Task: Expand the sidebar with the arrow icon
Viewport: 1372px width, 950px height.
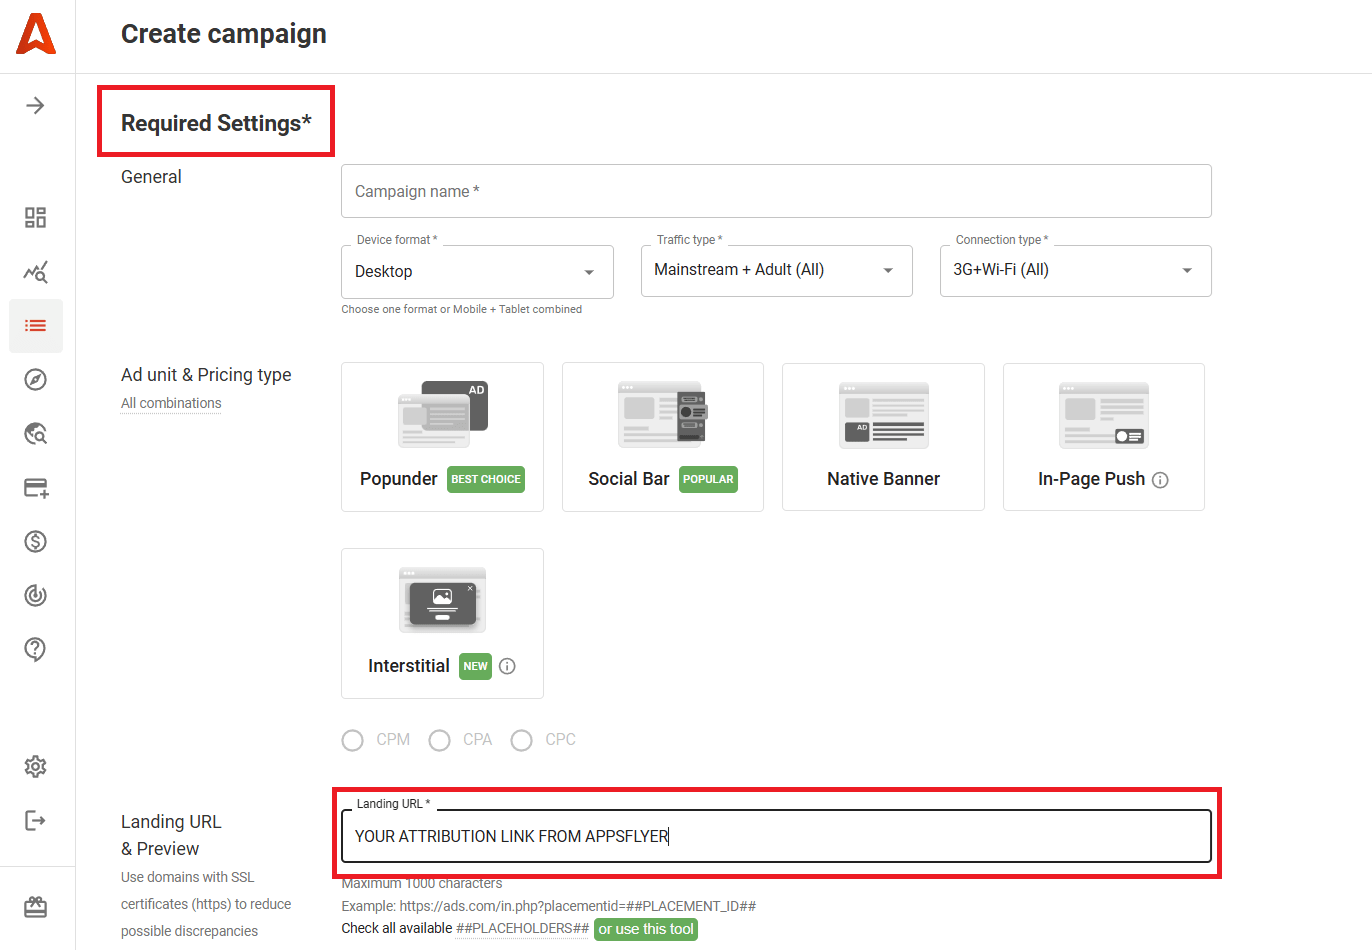Action: [x=36, y=106]
